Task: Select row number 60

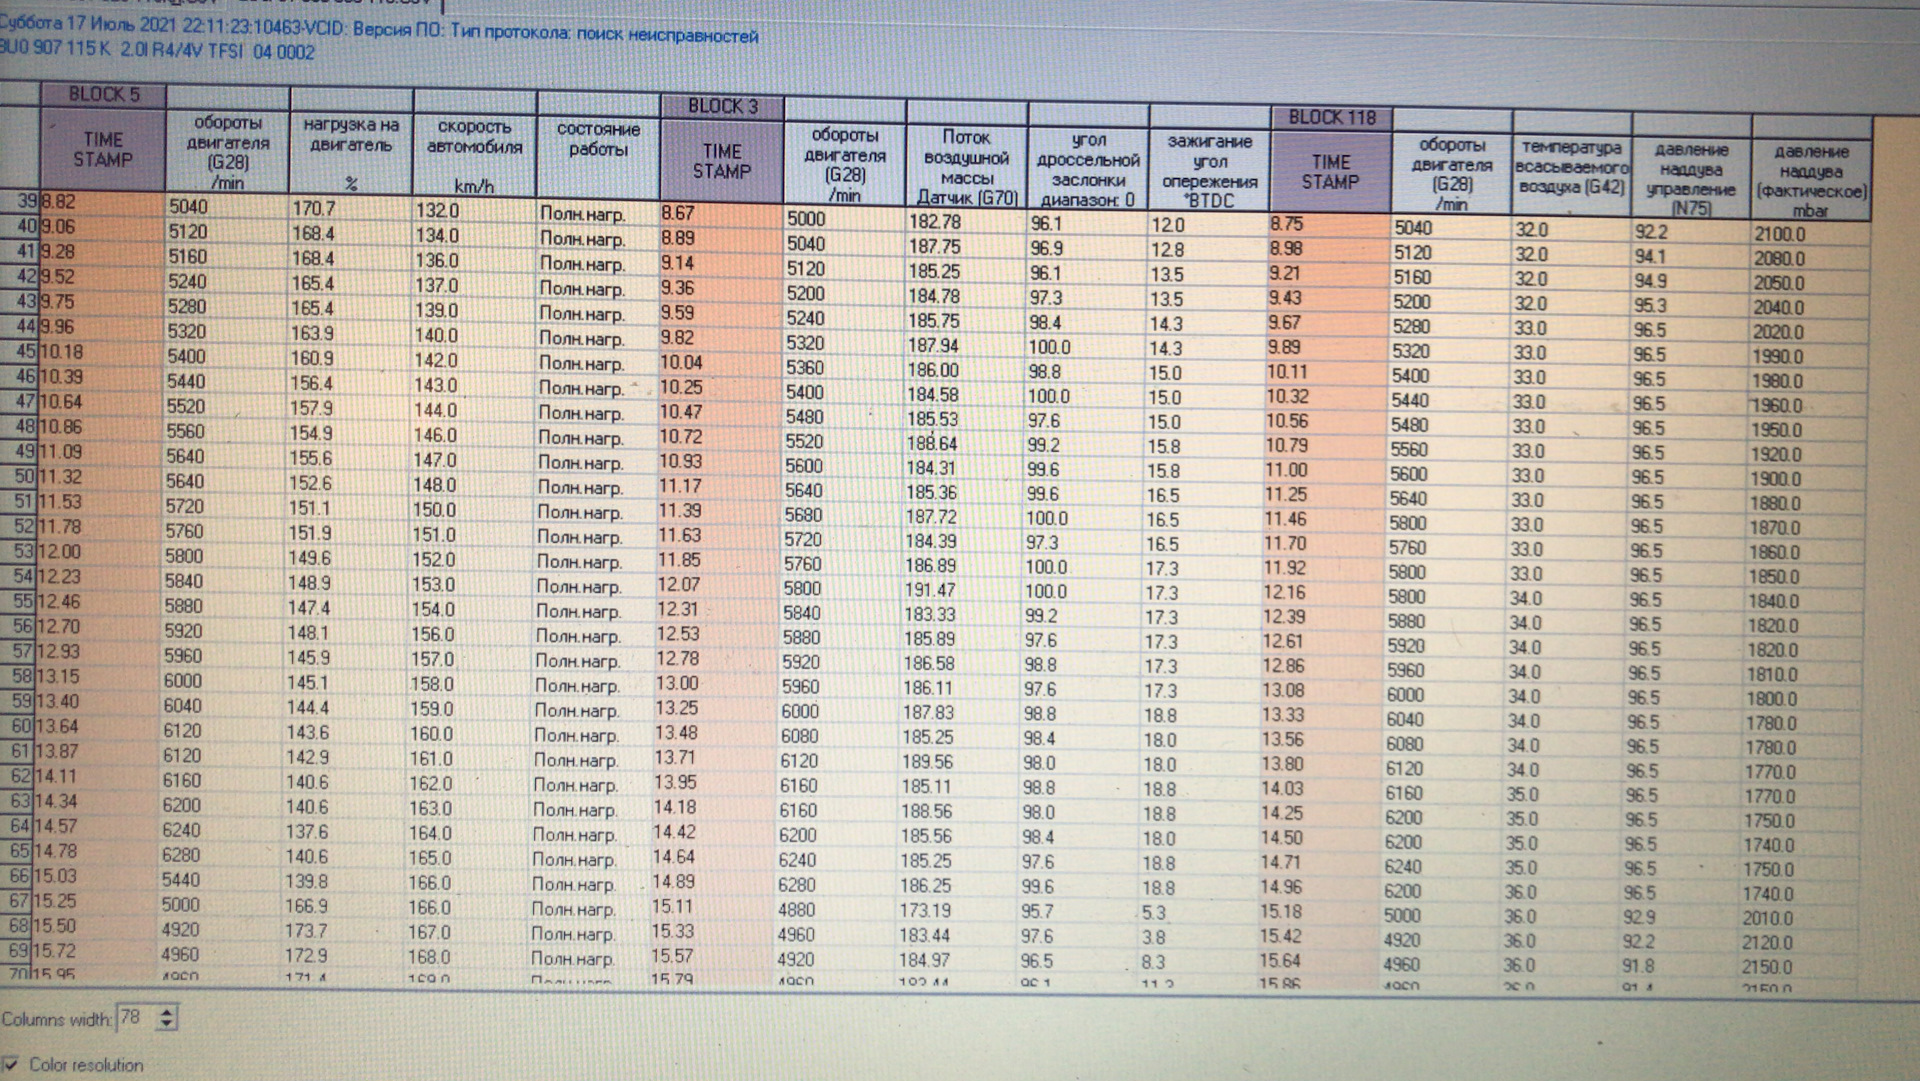Action: point(19,726)
